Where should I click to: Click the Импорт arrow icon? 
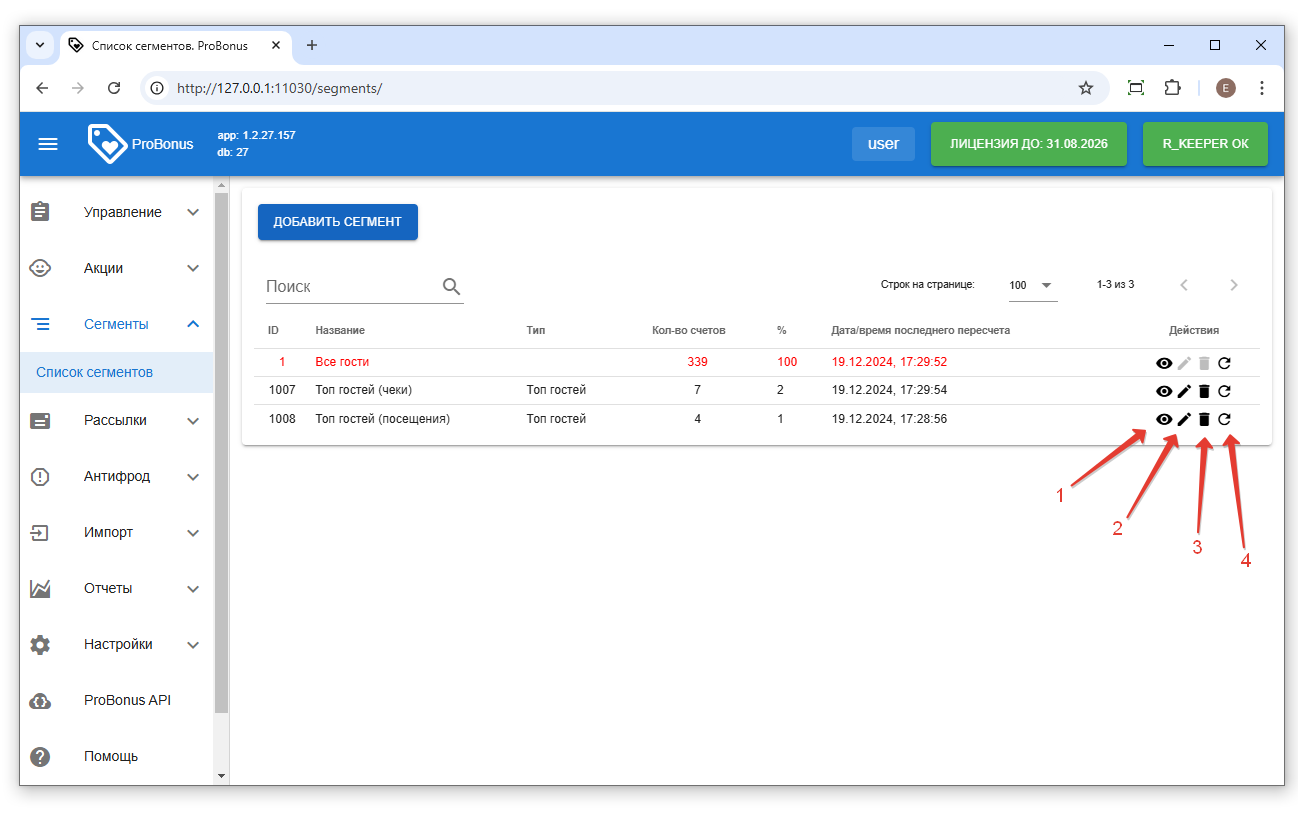[x=40, y=532]
